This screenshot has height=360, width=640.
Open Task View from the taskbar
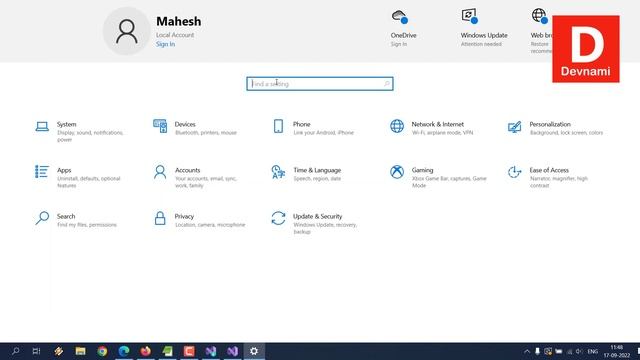(x=36, y=351)
